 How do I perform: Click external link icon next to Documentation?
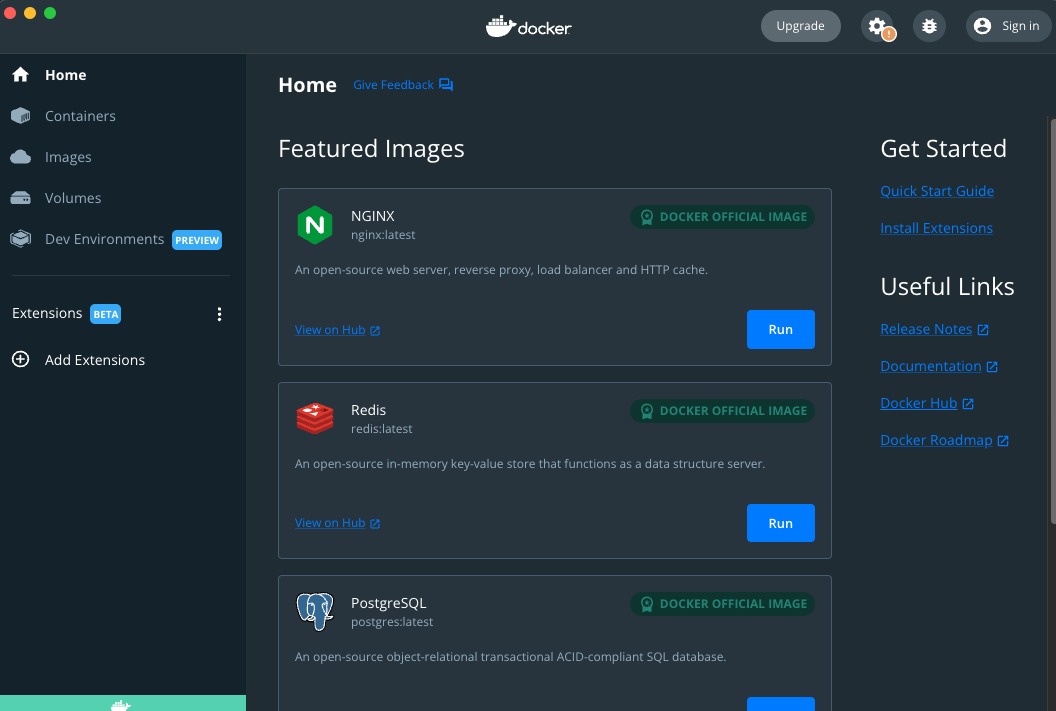(x=992, y=367)
